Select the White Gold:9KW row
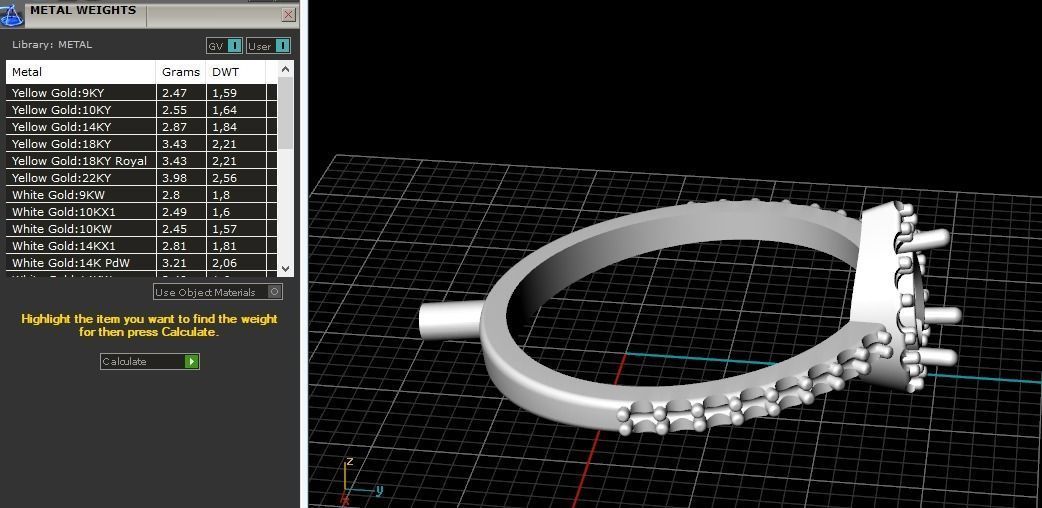Screen dimensions: 1042x508 pyautogui.click(x=141, y=195)
